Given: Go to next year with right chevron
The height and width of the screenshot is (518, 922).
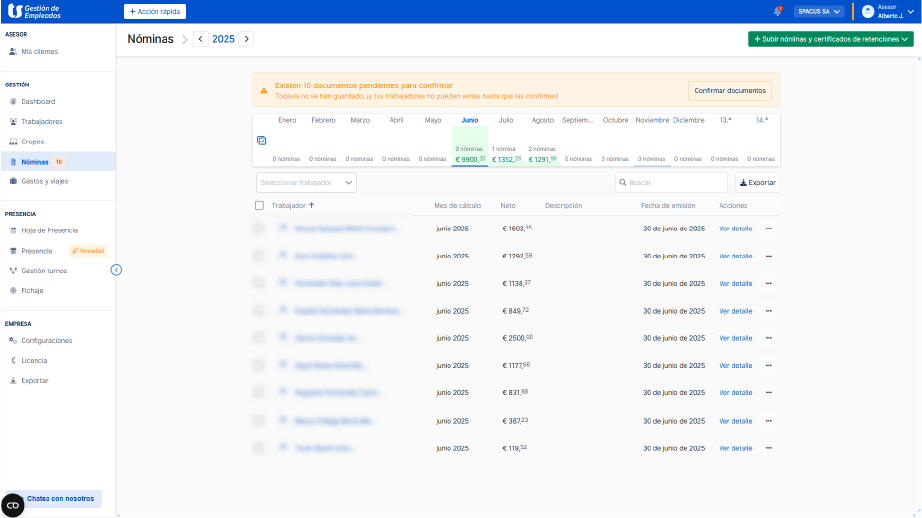Looking at the screenshot, I should click(x=246, y=39).
